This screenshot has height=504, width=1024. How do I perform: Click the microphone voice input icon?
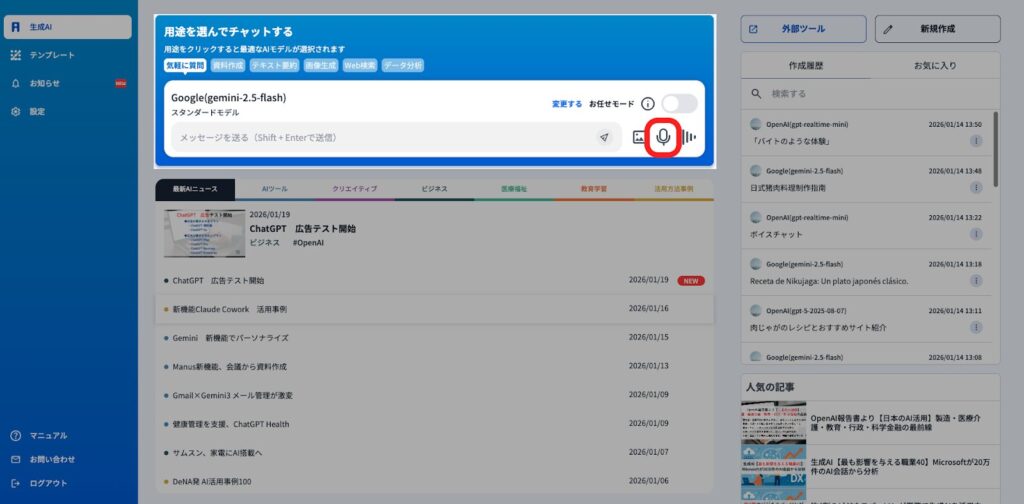pyautogui.click(x=663, y=137)
